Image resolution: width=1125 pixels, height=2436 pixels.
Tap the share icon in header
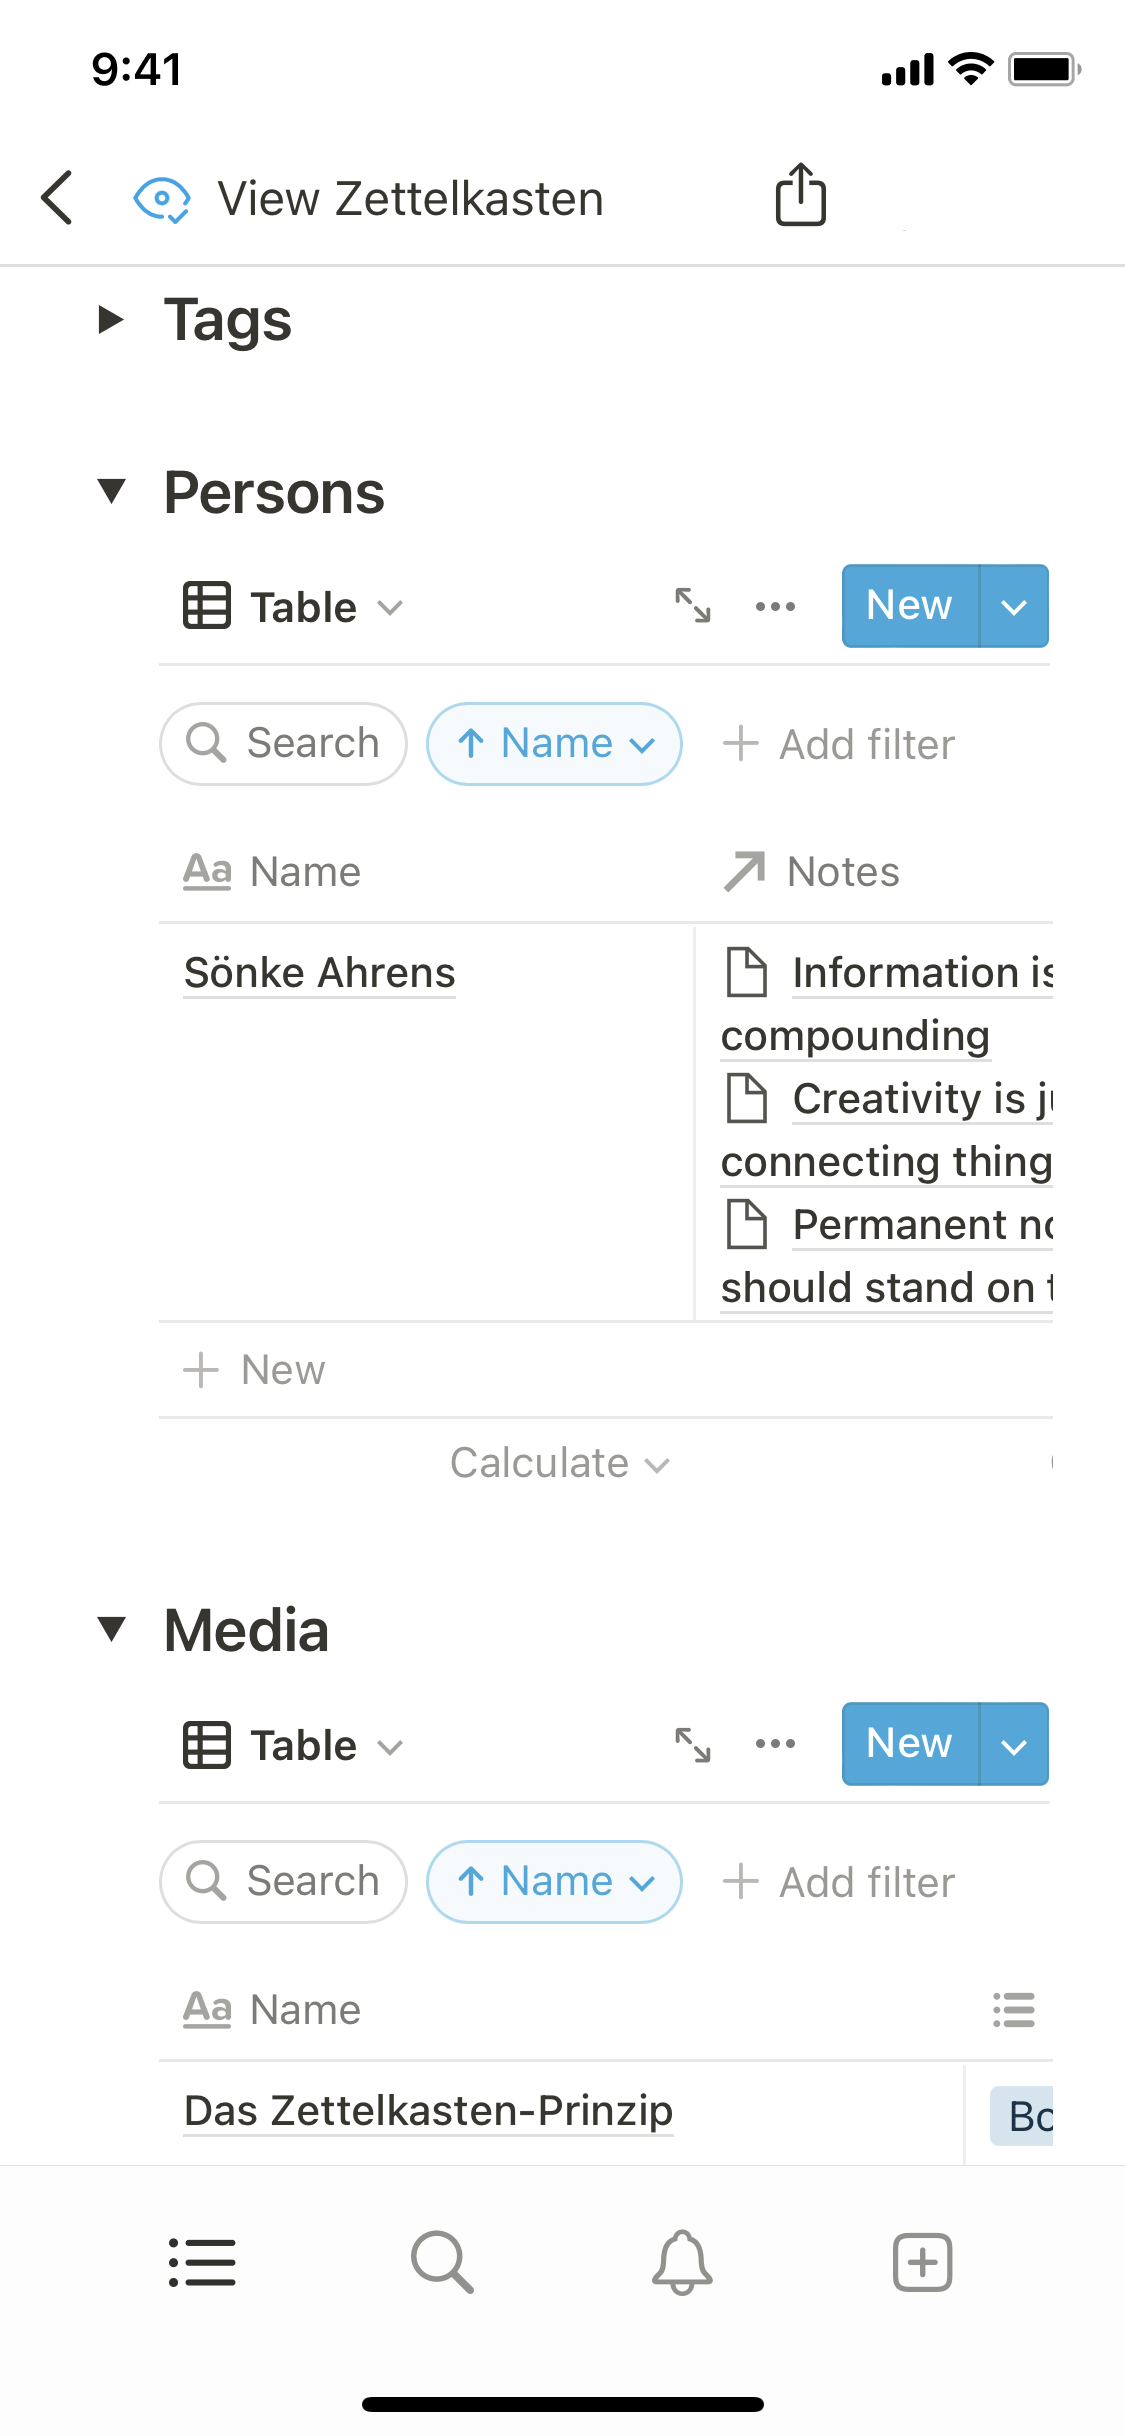click(x=800, y=194)
